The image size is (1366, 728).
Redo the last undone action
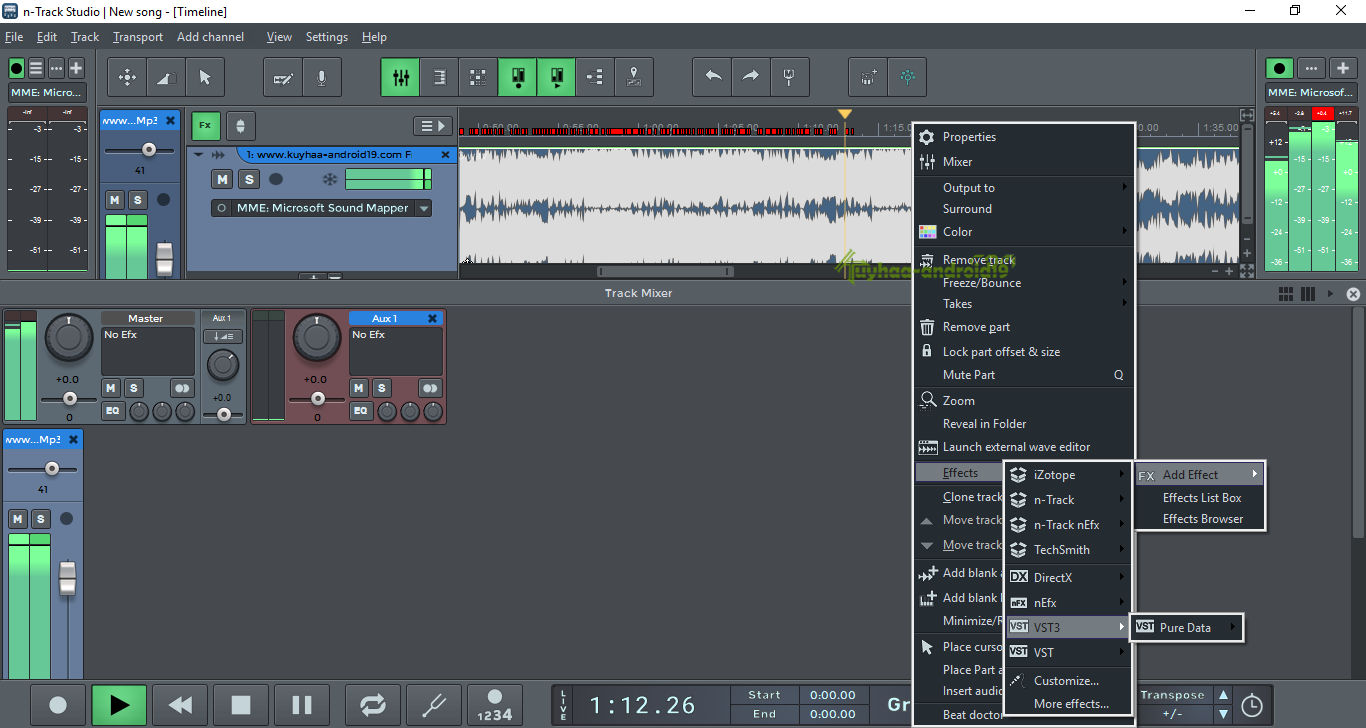pos(751,77)
